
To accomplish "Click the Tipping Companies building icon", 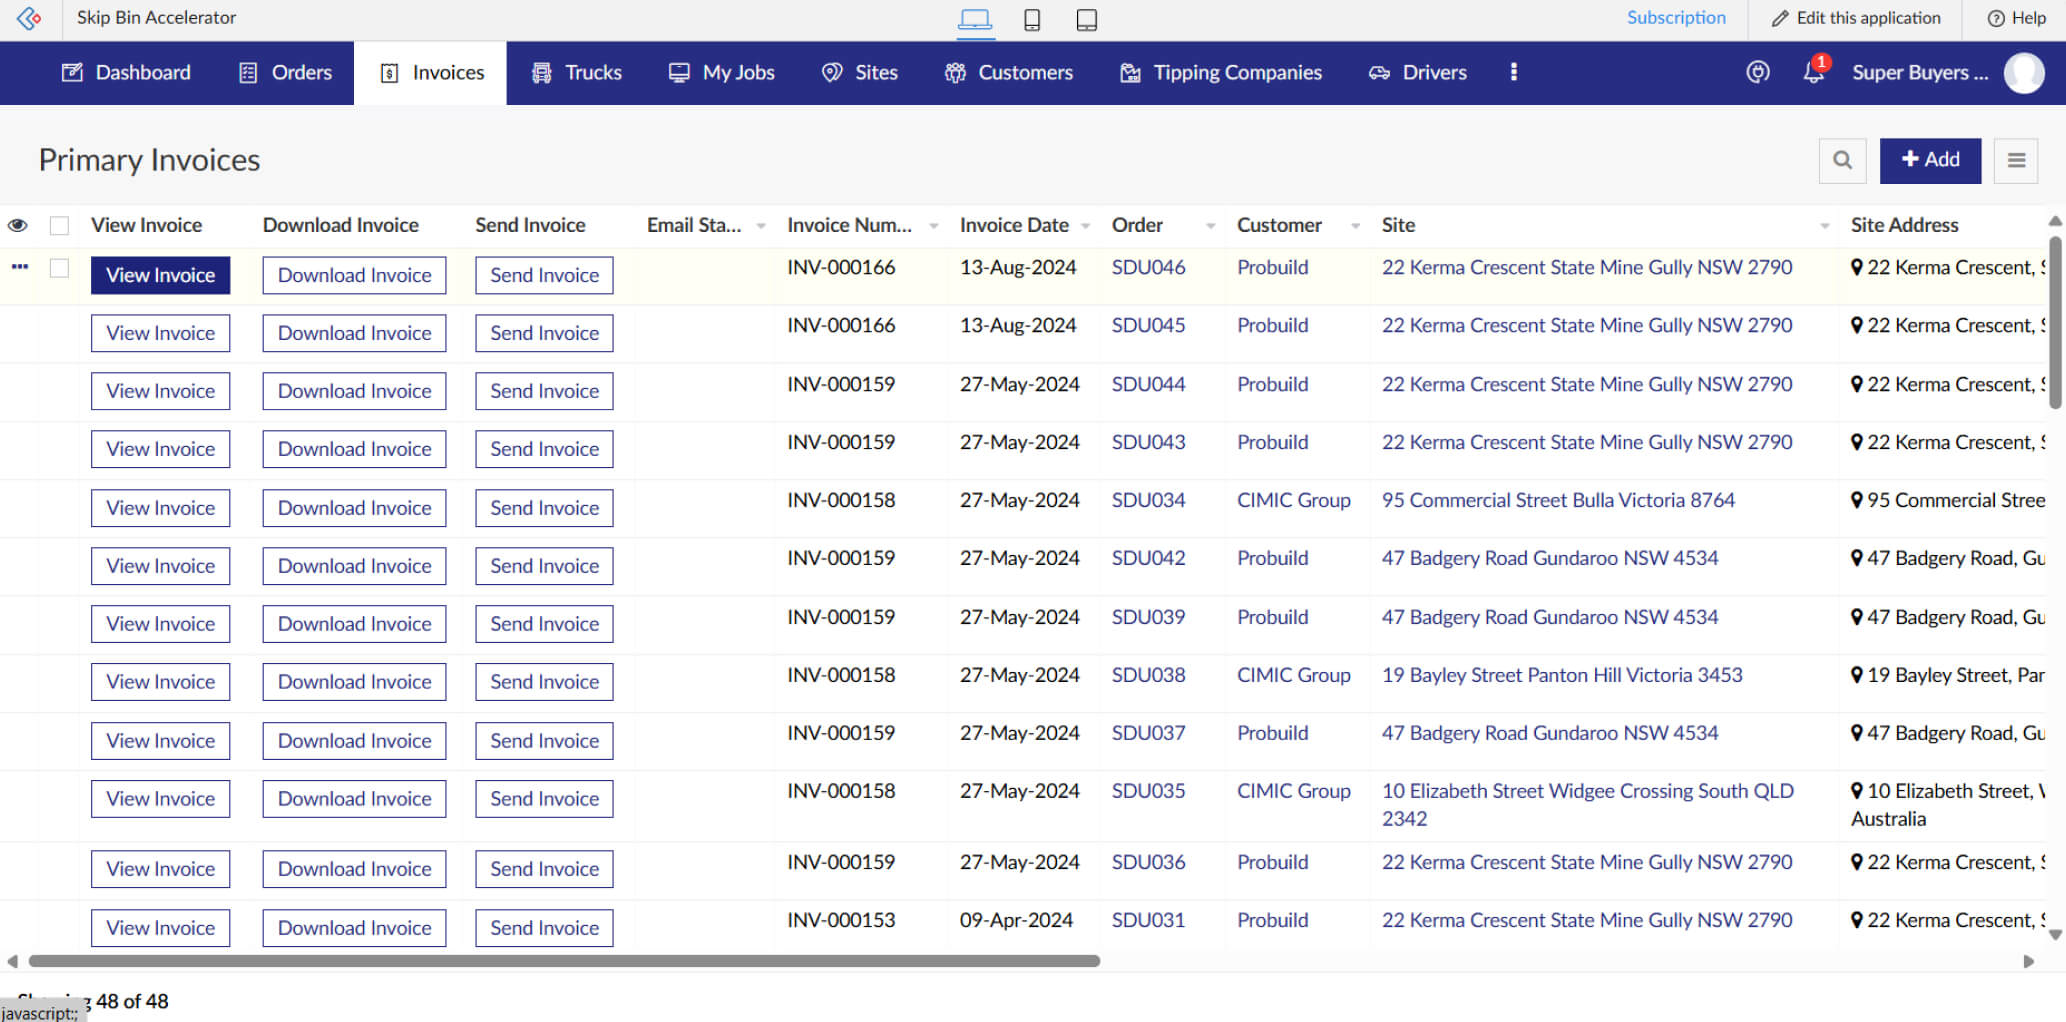I will [1130, 71].
